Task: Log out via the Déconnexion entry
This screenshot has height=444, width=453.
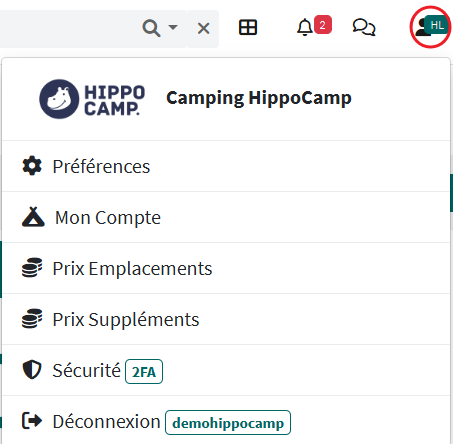Action: click(226, 421)
